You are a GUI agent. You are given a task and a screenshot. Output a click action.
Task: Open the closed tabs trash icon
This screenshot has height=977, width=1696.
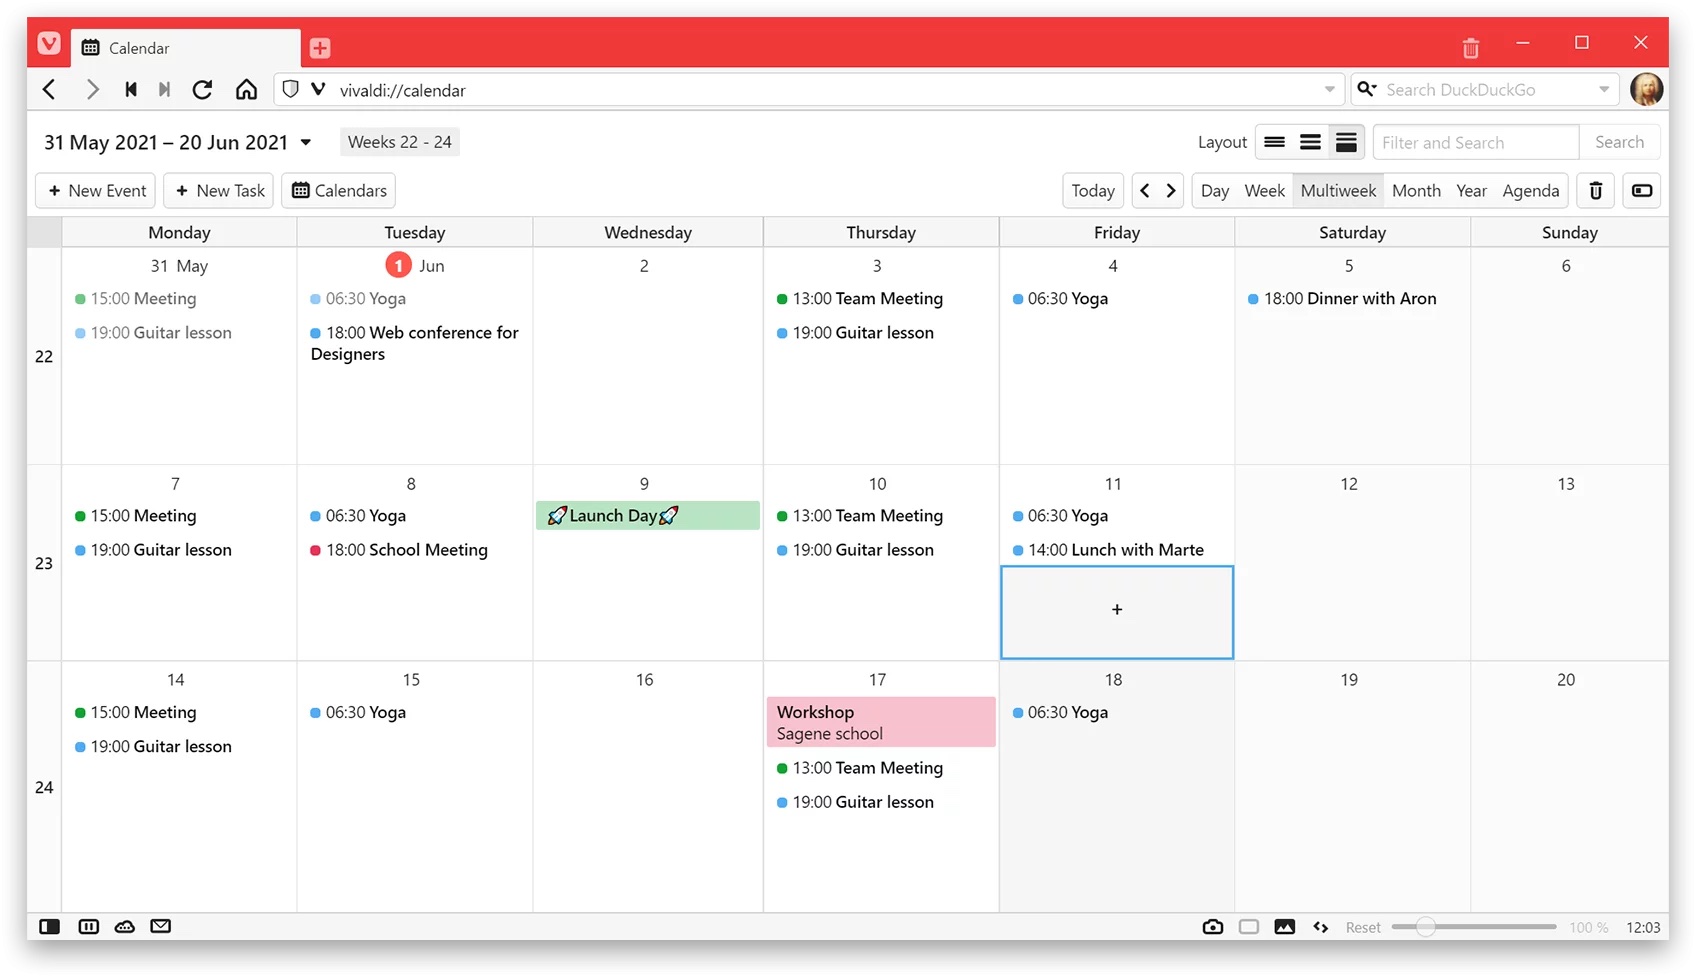(1470, 48)
